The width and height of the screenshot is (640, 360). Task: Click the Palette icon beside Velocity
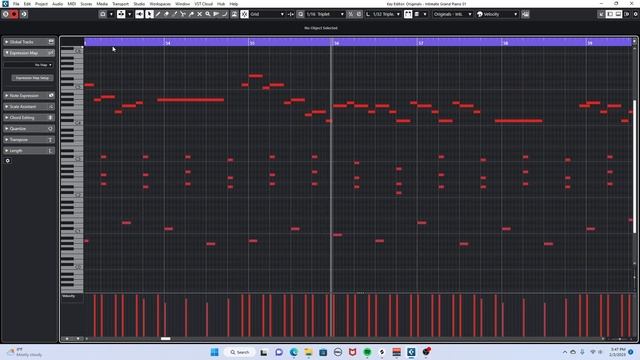[x=480, y=14]
